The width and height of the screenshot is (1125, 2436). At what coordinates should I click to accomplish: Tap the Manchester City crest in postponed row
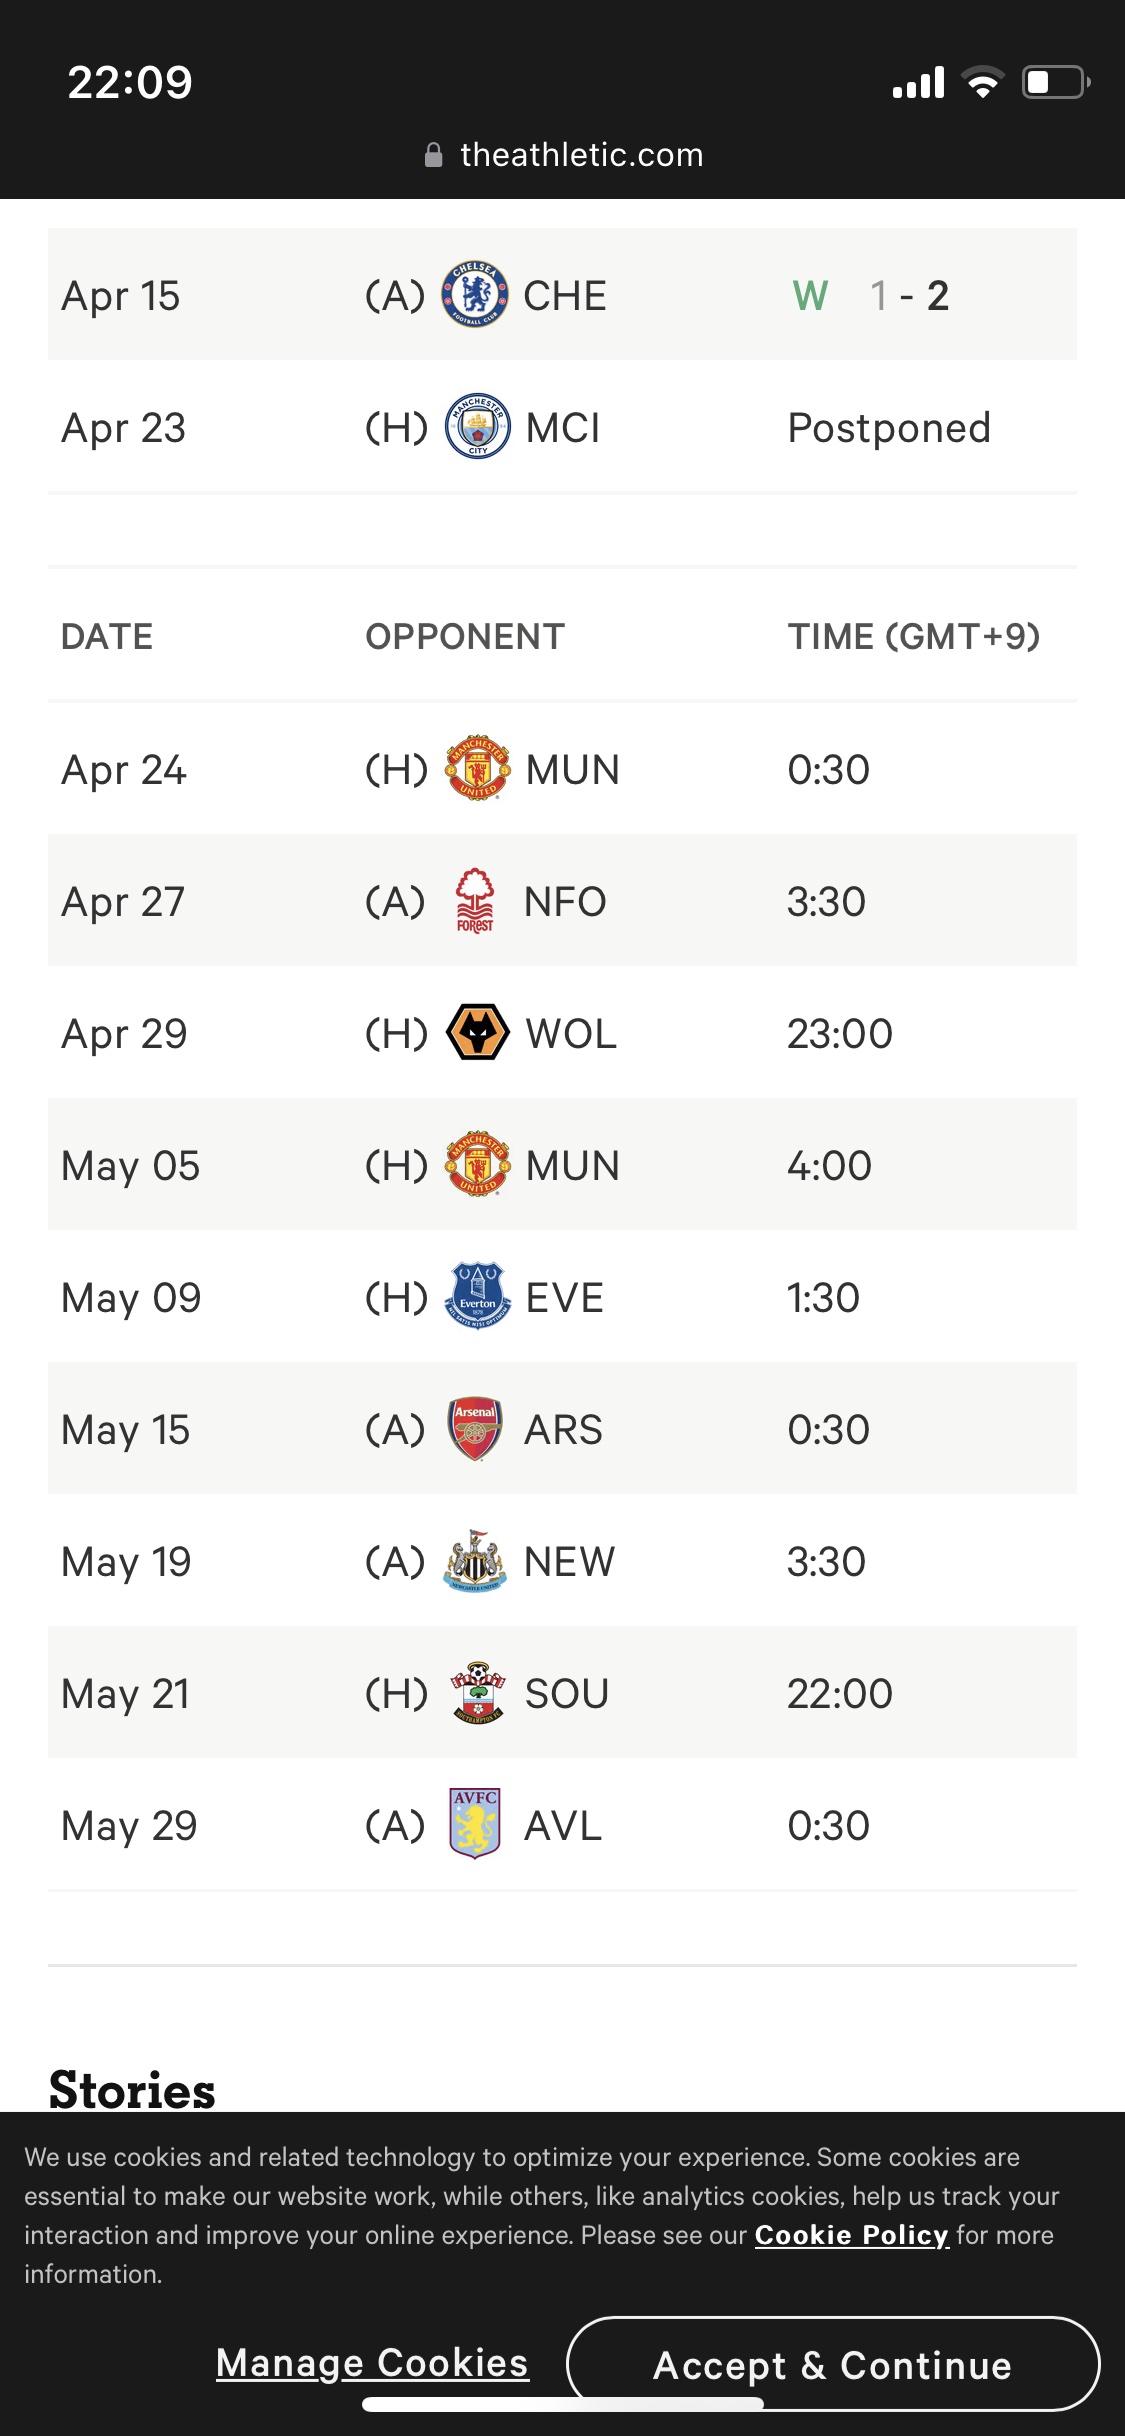pyautogui.click(x=477, y=427)
